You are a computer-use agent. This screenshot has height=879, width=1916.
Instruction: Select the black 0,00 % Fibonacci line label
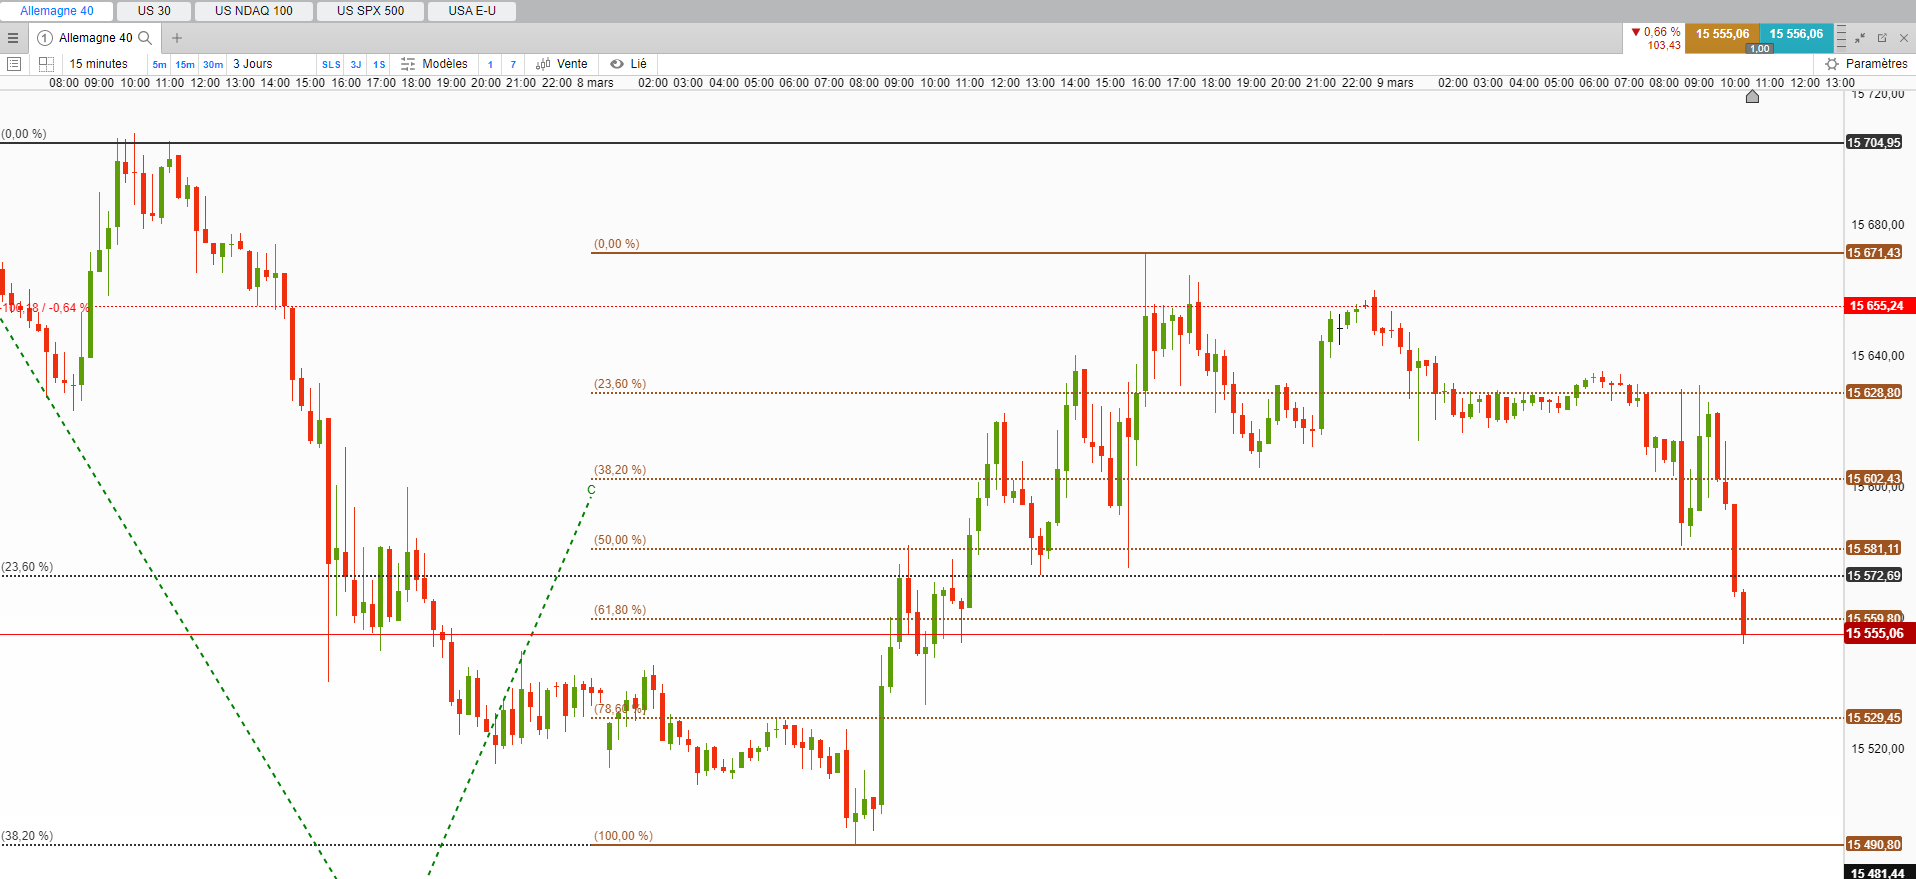[24, 134]
